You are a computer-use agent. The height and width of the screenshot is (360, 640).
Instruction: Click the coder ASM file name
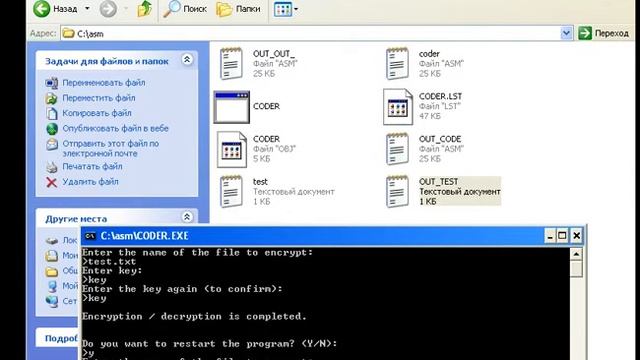(429, 54)
